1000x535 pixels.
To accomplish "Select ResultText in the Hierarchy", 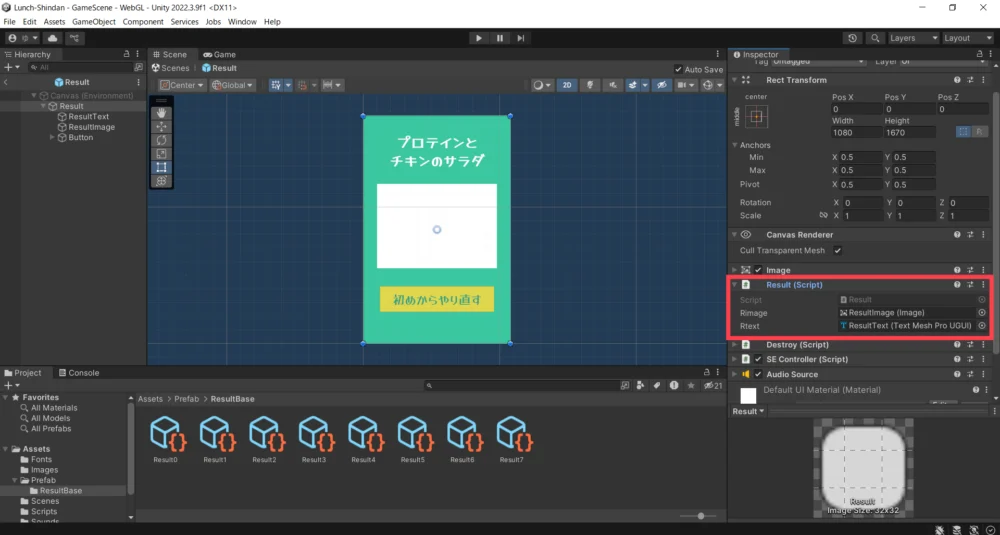I will tap(89, 117).
